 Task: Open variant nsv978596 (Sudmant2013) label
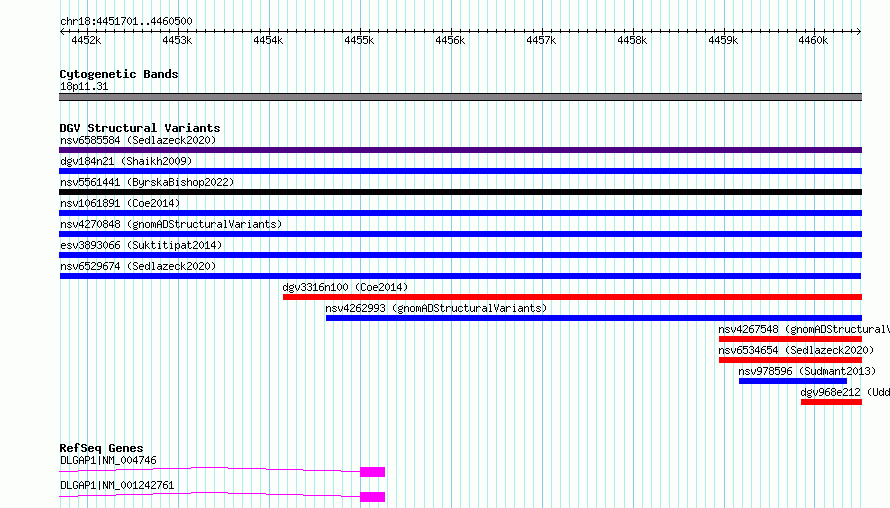807,371
